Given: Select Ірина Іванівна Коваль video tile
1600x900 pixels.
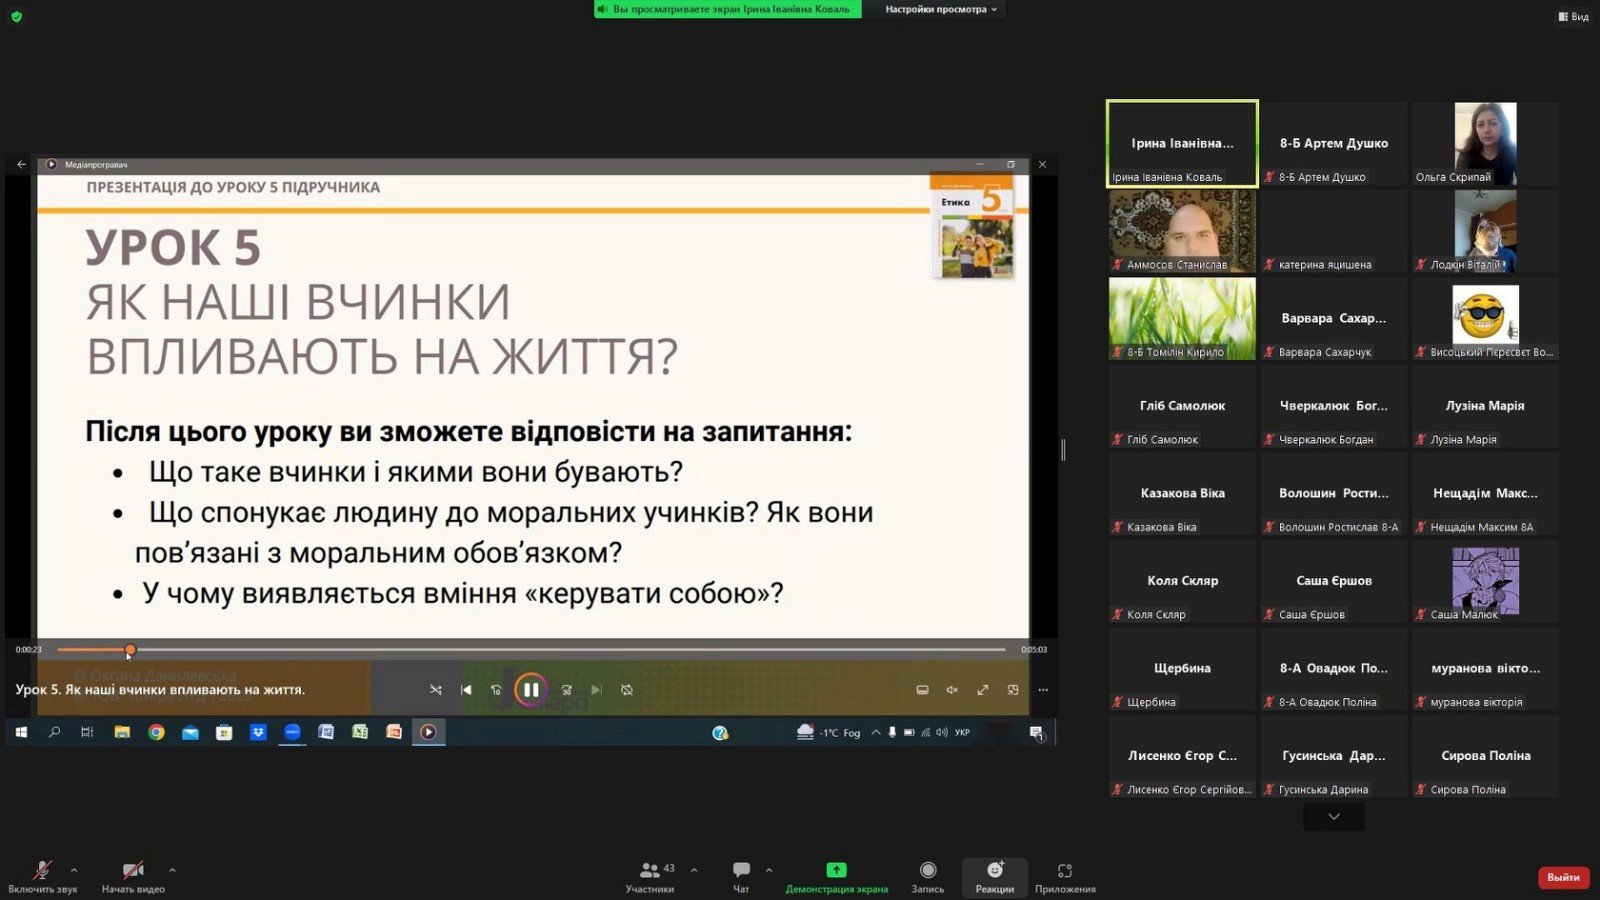Looking at the screenshot, I should (x=1182, y=143).
